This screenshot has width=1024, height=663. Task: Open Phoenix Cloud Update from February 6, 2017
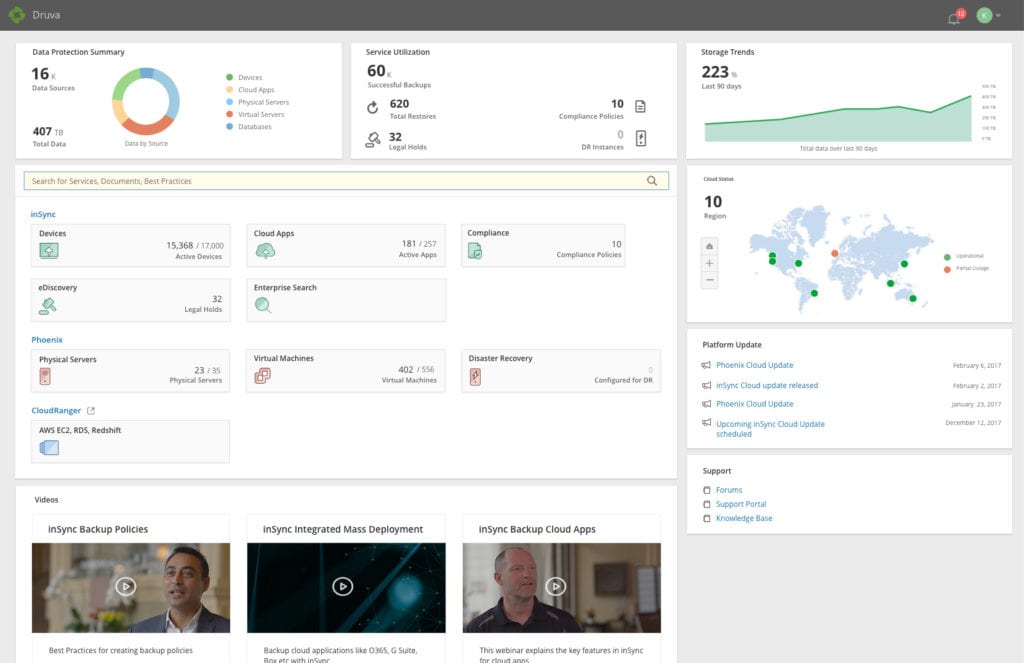(x=754, y=365)
